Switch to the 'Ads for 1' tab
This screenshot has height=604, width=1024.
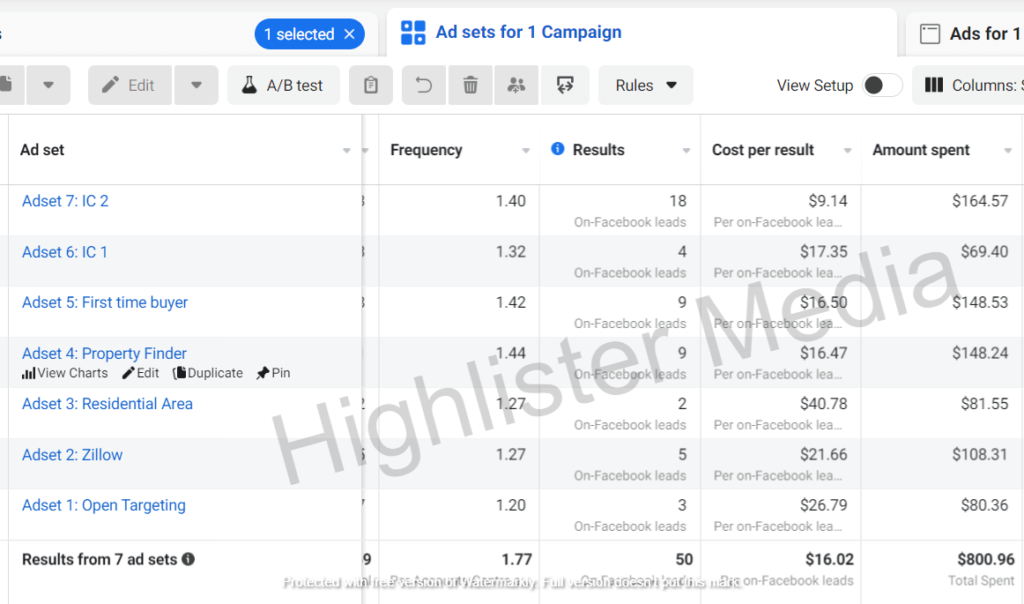click(x=969, y=34)
